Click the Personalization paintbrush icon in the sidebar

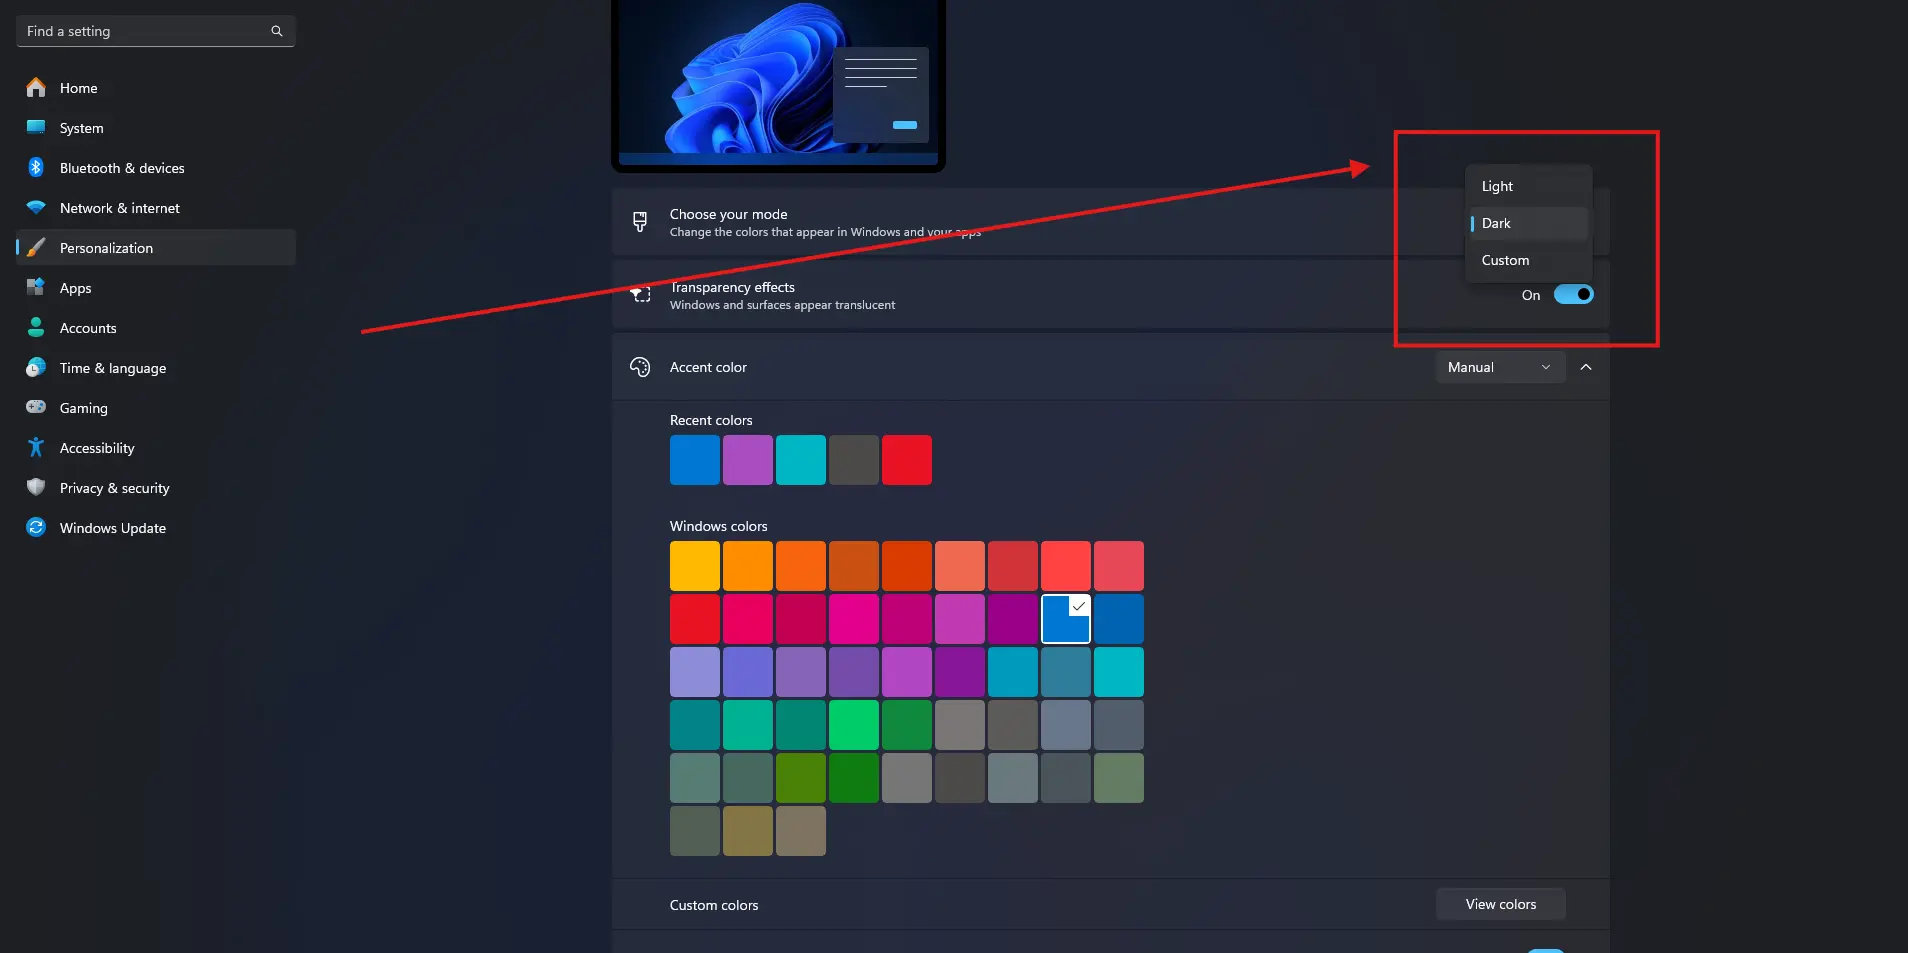[x=36, y=248]
